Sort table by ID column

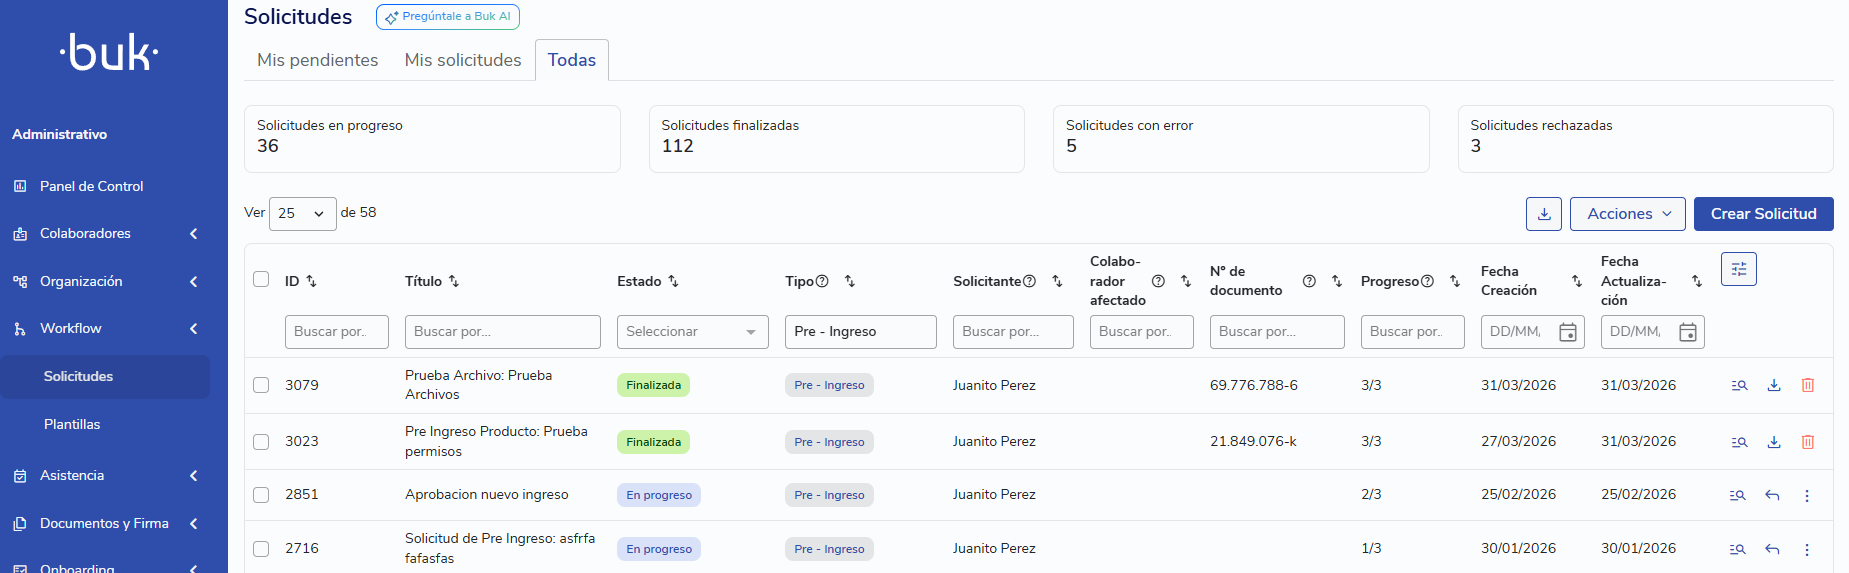[x=311, y=281]
